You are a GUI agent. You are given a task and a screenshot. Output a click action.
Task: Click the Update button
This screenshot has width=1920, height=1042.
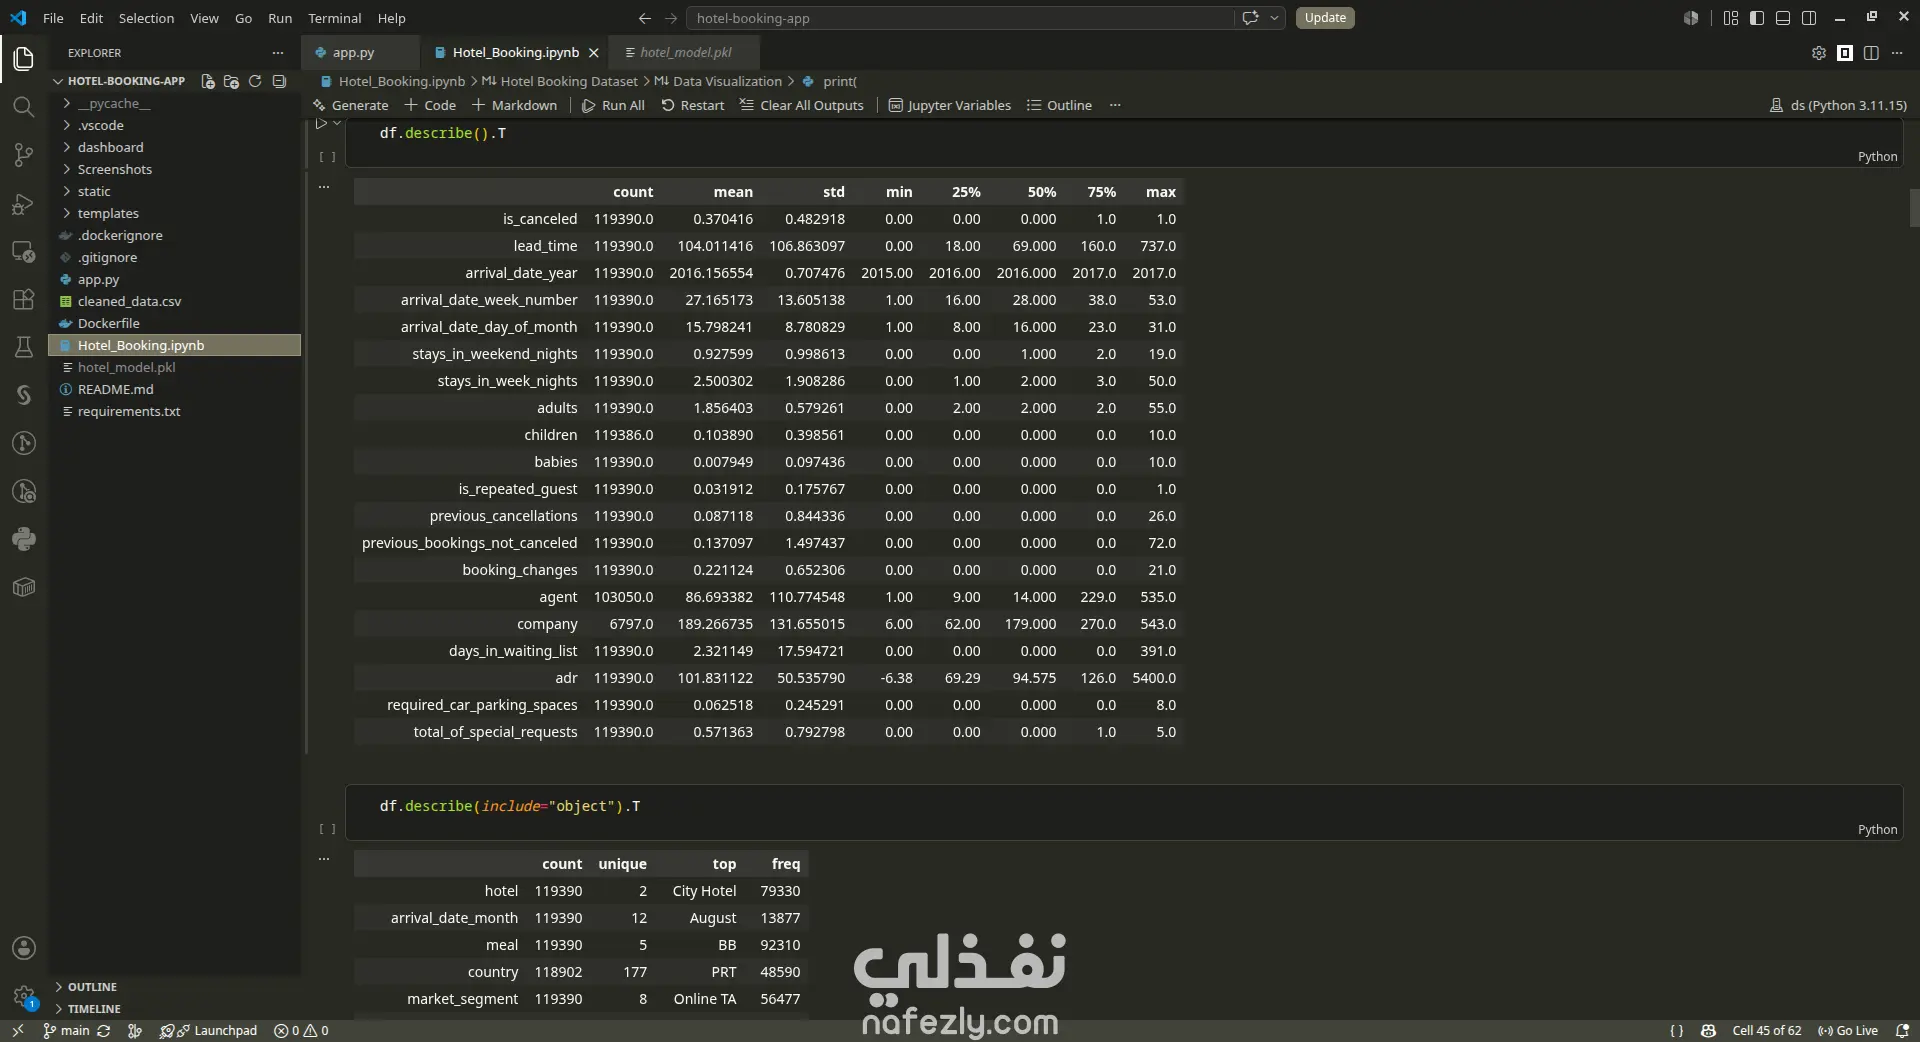pos(1325,18)
